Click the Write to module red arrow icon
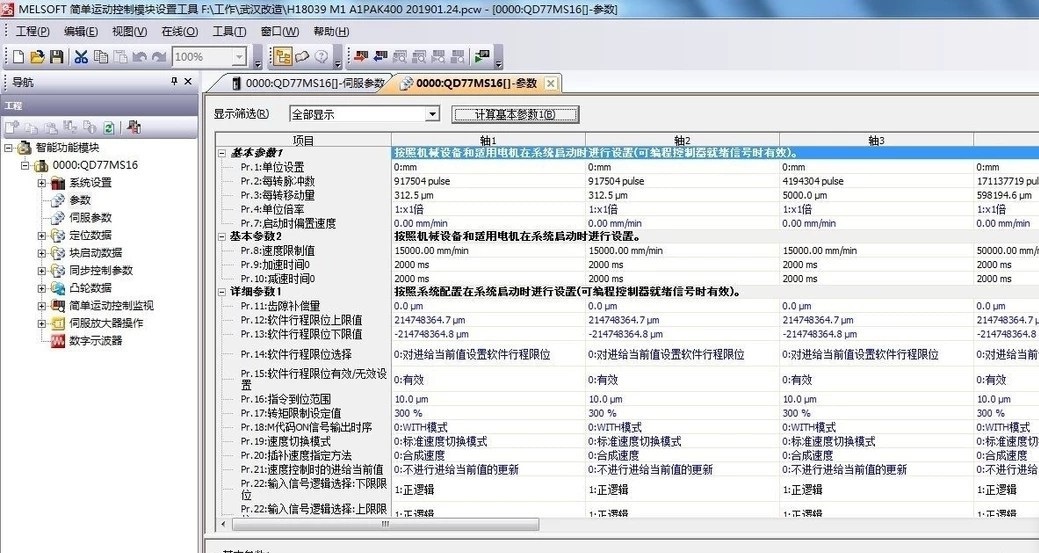1039x553 pixels. click(x=360, y=57)
